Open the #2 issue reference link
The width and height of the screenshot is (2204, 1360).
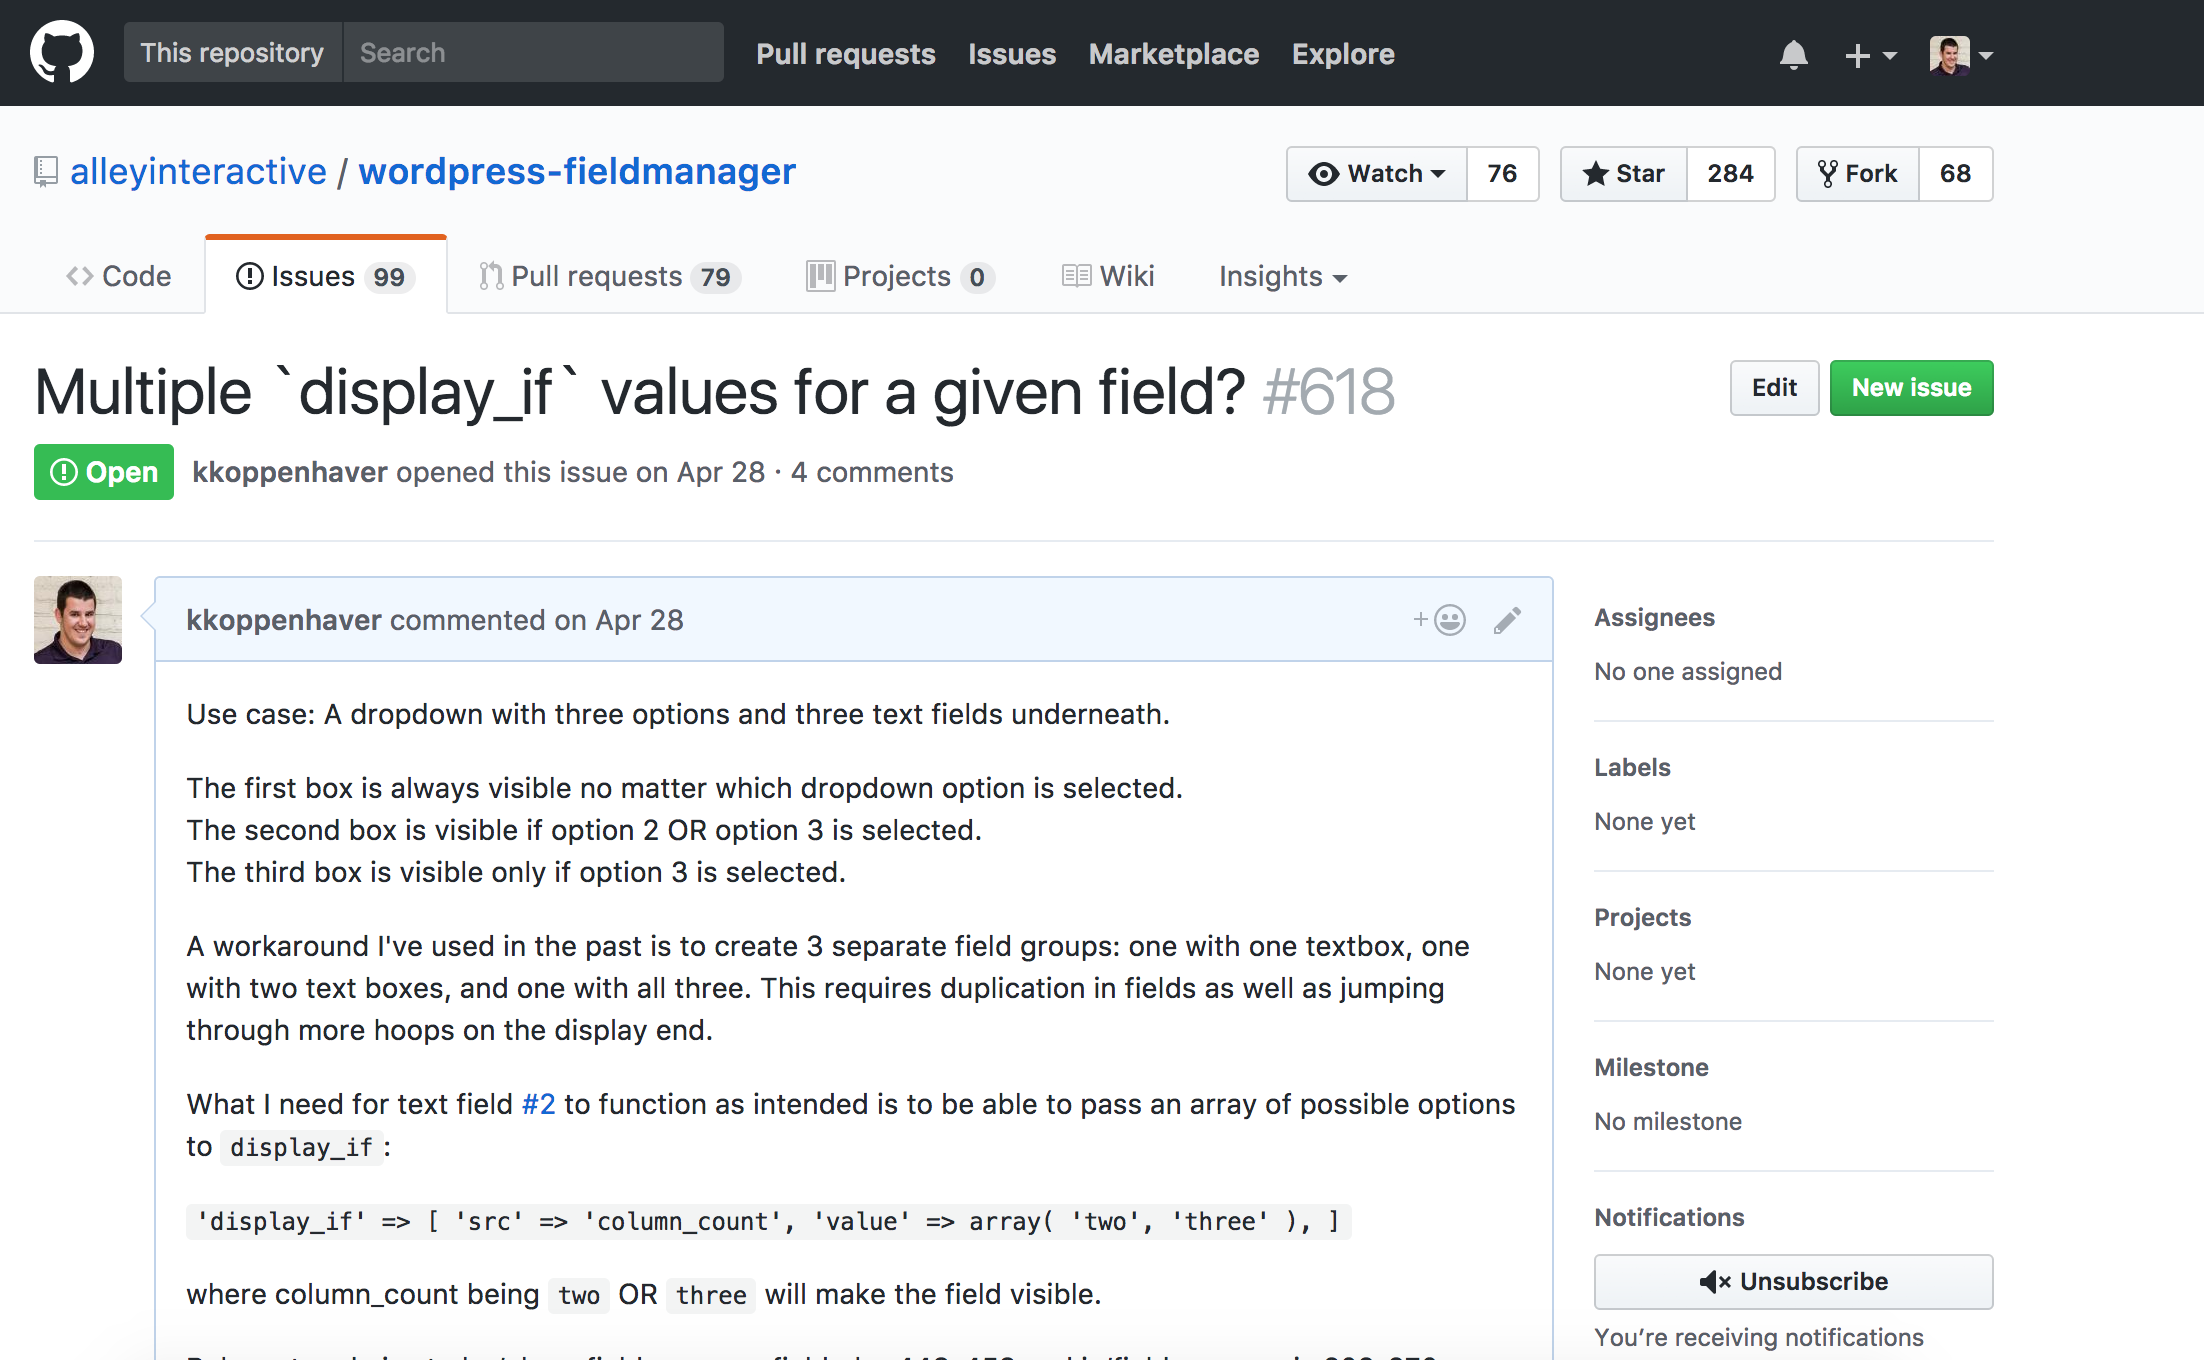(538, 1104)
